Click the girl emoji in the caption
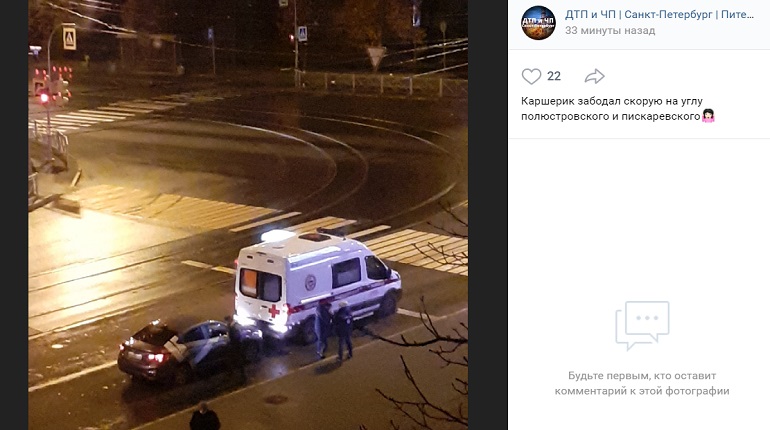 [708, 116]
